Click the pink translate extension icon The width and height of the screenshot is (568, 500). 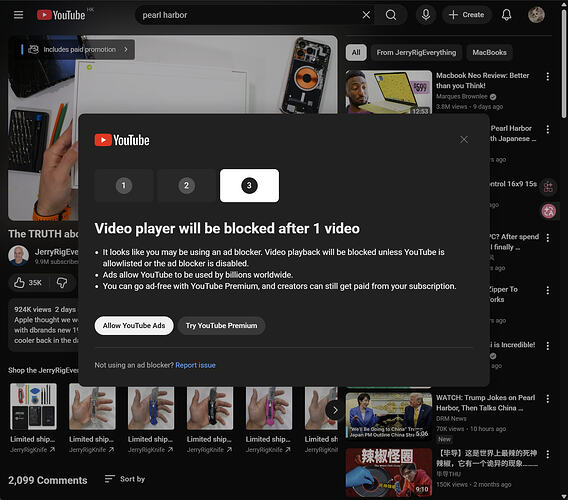pos(548,211)
